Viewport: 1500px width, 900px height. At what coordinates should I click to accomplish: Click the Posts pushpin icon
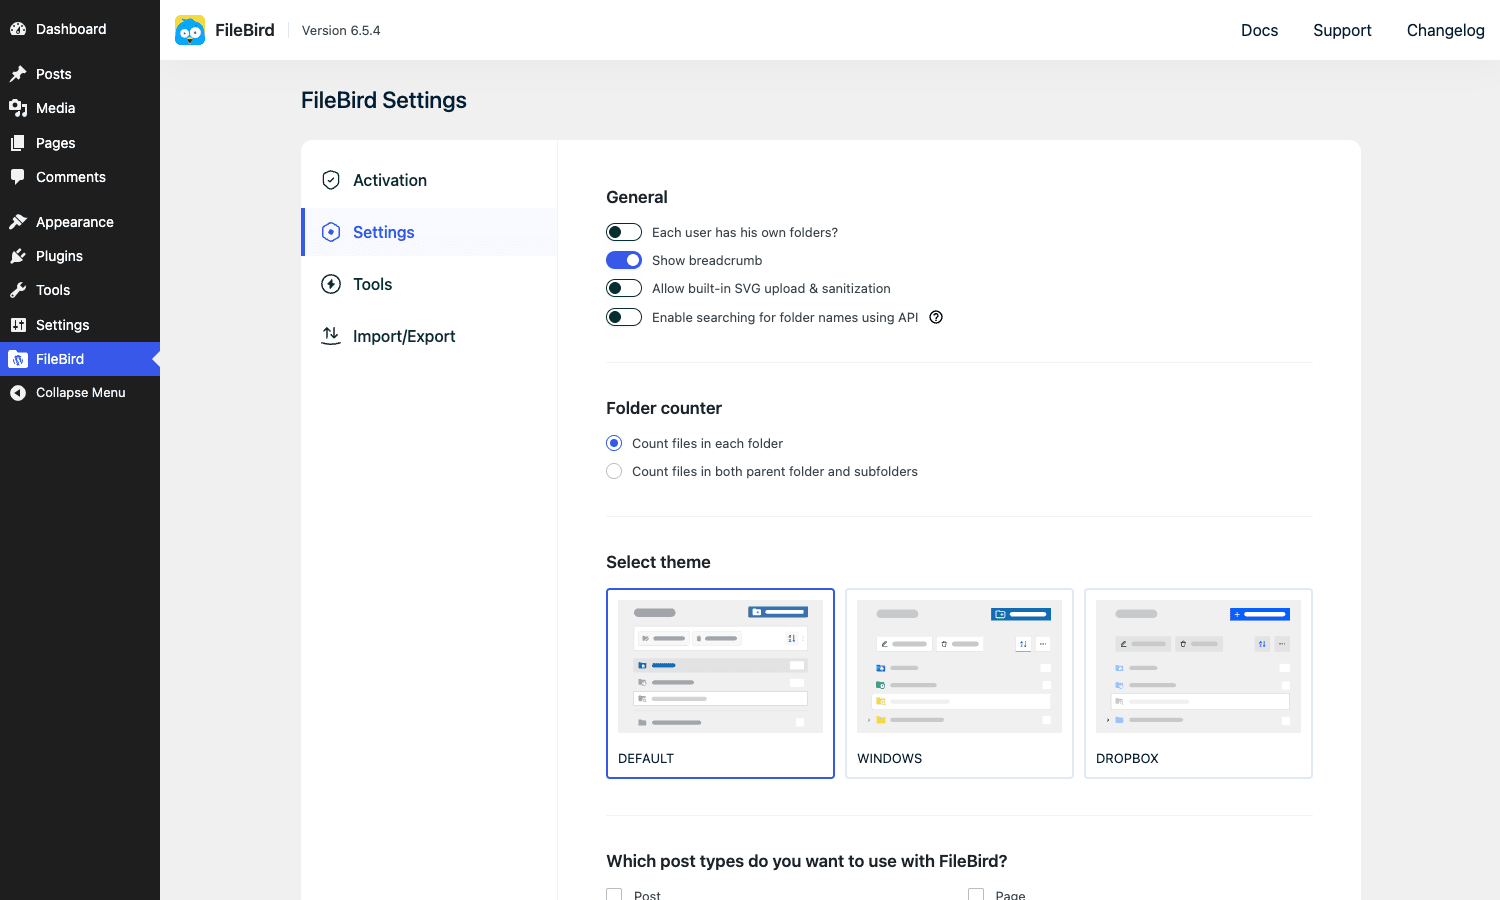[18, 74]
